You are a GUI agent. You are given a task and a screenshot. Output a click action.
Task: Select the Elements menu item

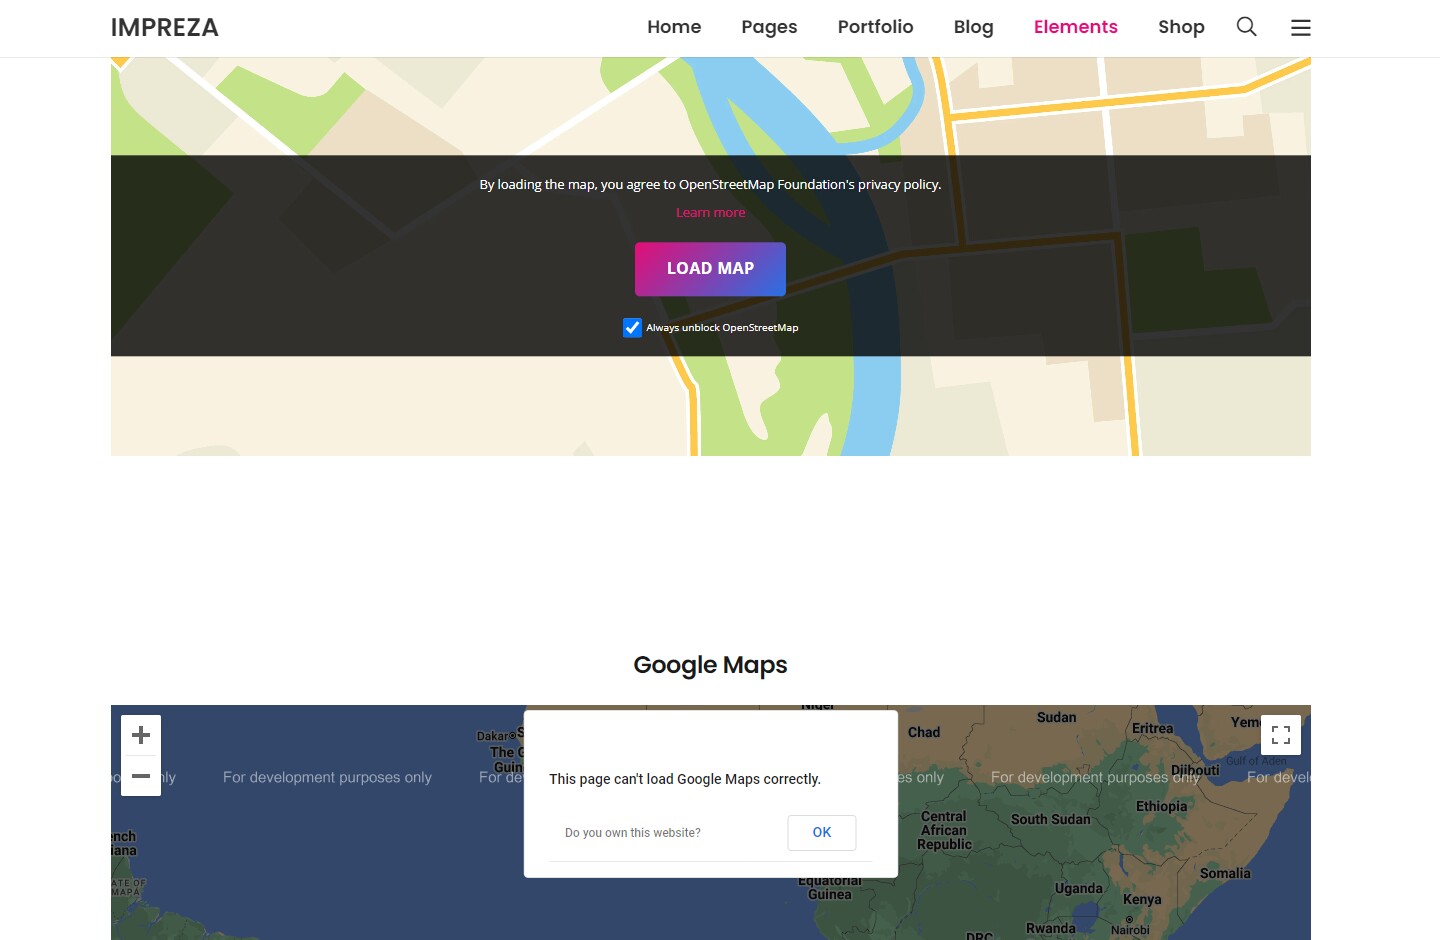coord(1076,27)
